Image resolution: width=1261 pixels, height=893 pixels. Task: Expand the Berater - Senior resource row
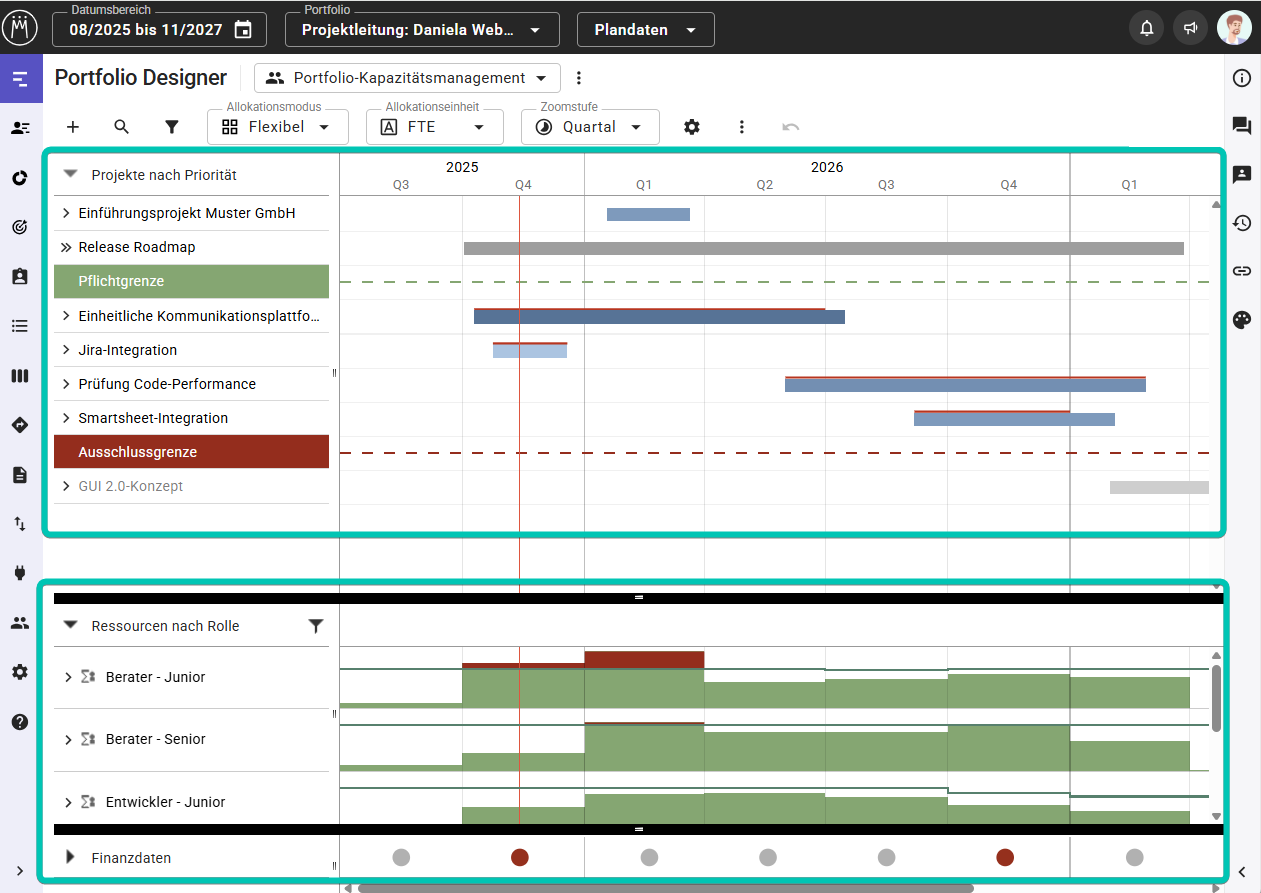[67, 740]
